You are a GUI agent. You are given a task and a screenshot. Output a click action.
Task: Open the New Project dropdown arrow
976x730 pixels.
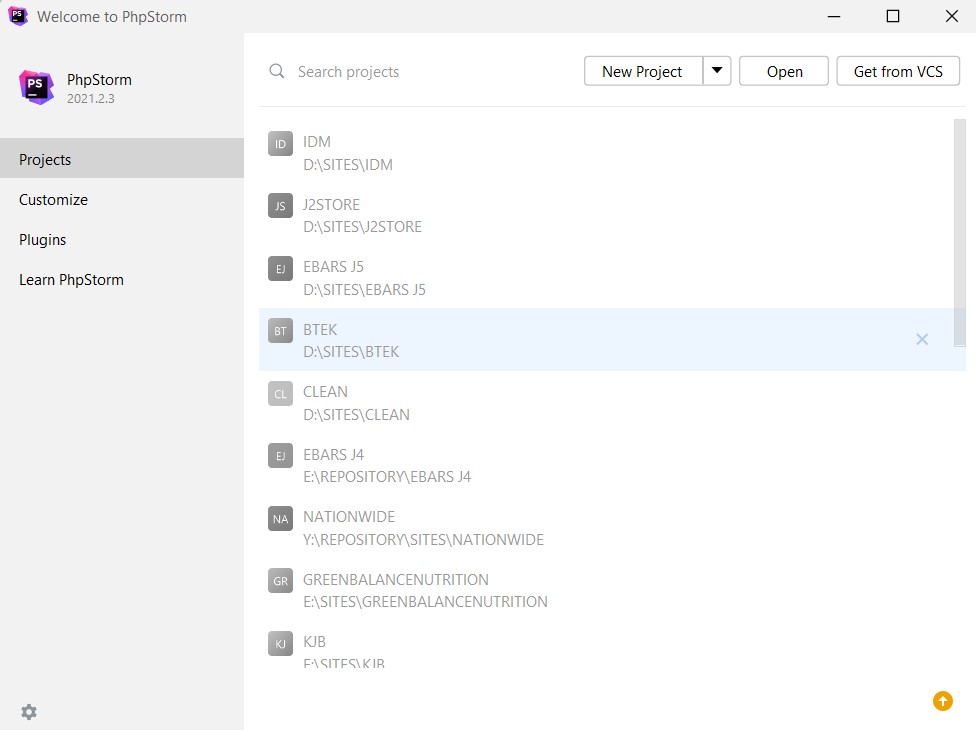[x=717, y=71]
